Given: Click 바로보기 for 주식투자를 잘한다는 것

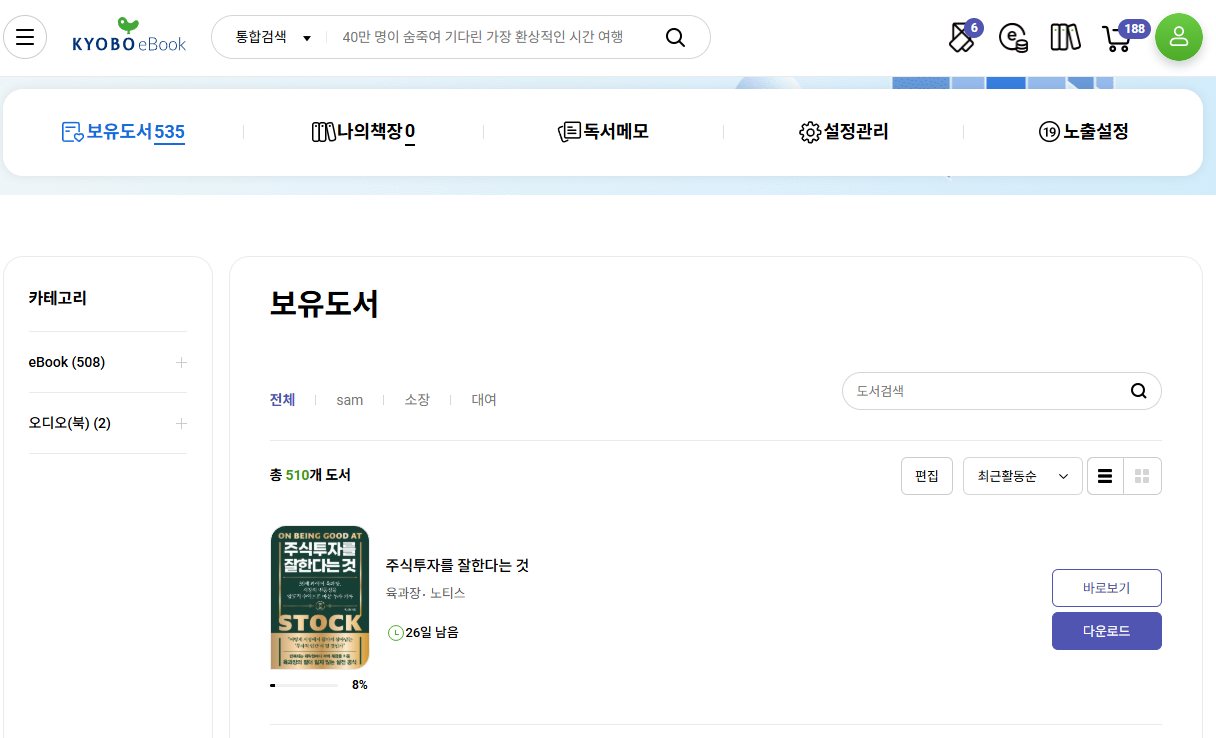Looking at the screenshot, I should (1107, 588).
